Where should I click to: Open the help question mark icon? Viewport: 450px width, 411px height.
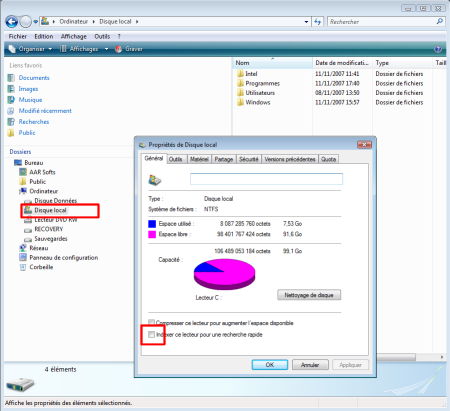pos(438,49)
